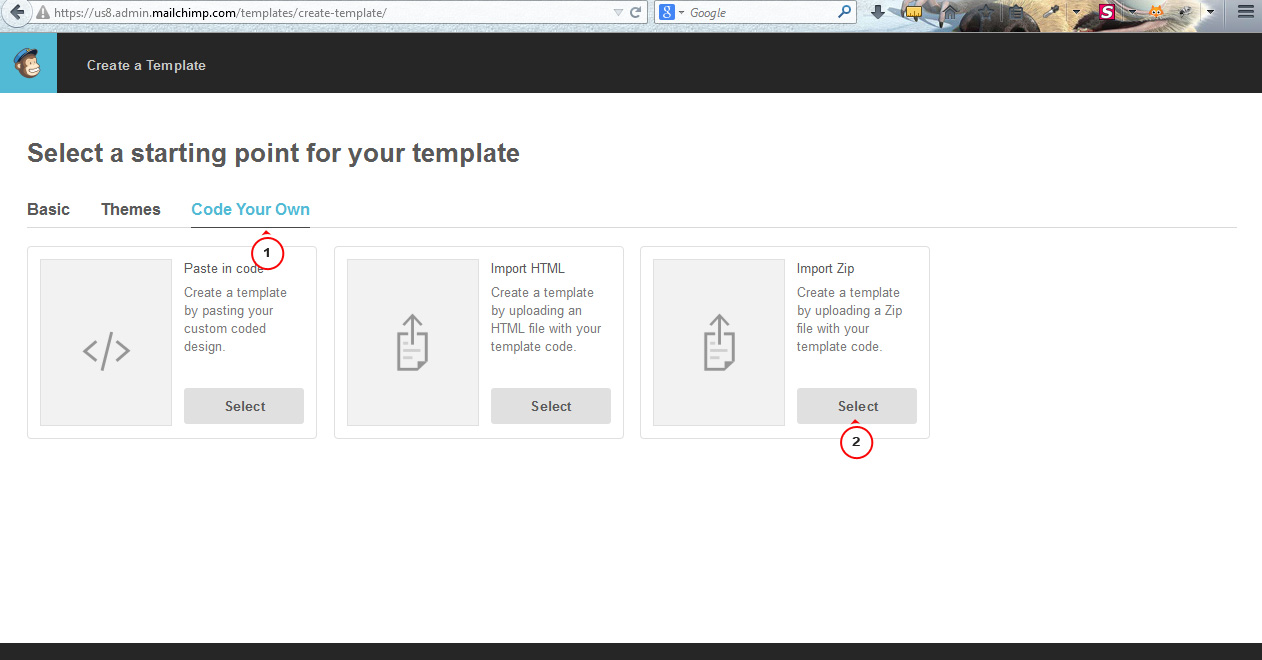Click the Mailchimp Freddie logo
This screenshot has width=1262, height=660.
click(x=28, y=63)
